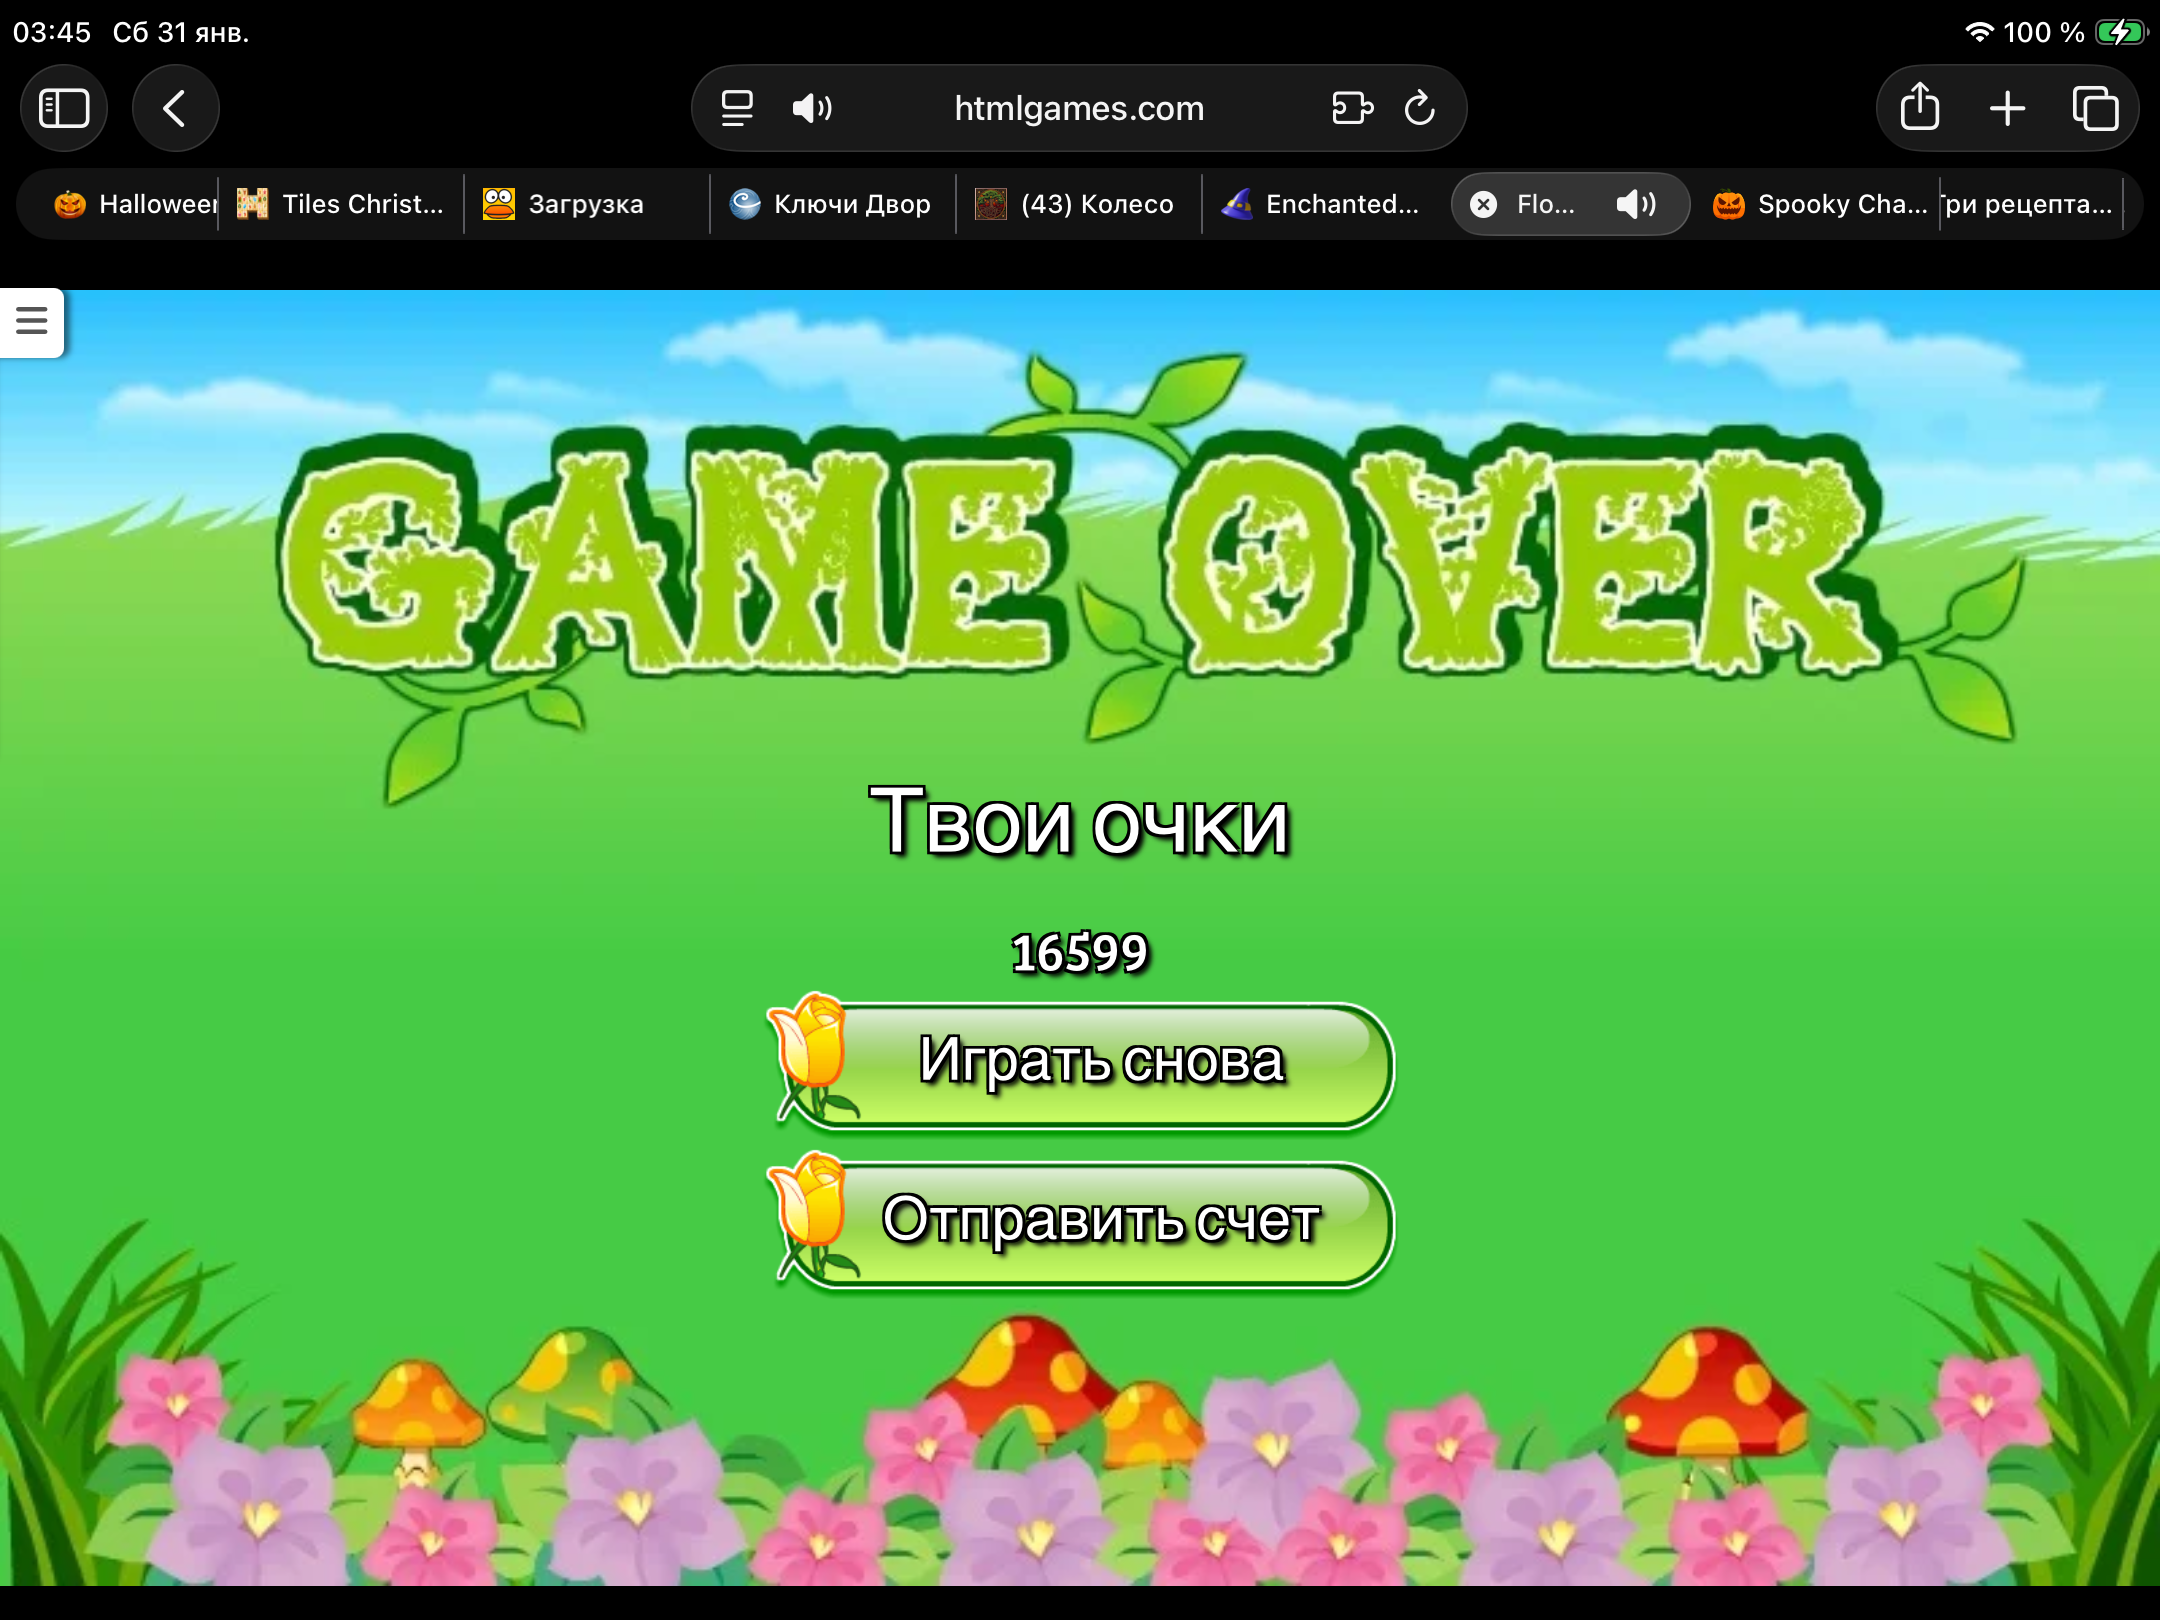This screenshot has height=1620, width=2160.
Task: Select the Ключи Двор tab
Action: click(832, 204)
